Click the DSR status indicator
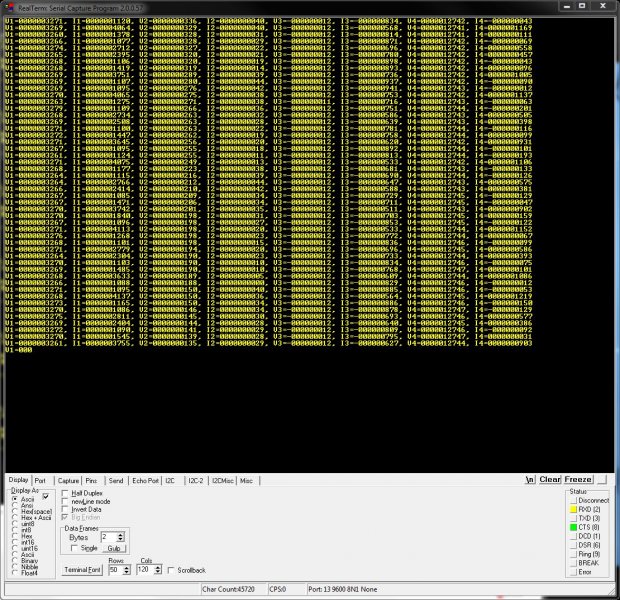This screenshot has width=620, height=600. click(x=571, y=545)
